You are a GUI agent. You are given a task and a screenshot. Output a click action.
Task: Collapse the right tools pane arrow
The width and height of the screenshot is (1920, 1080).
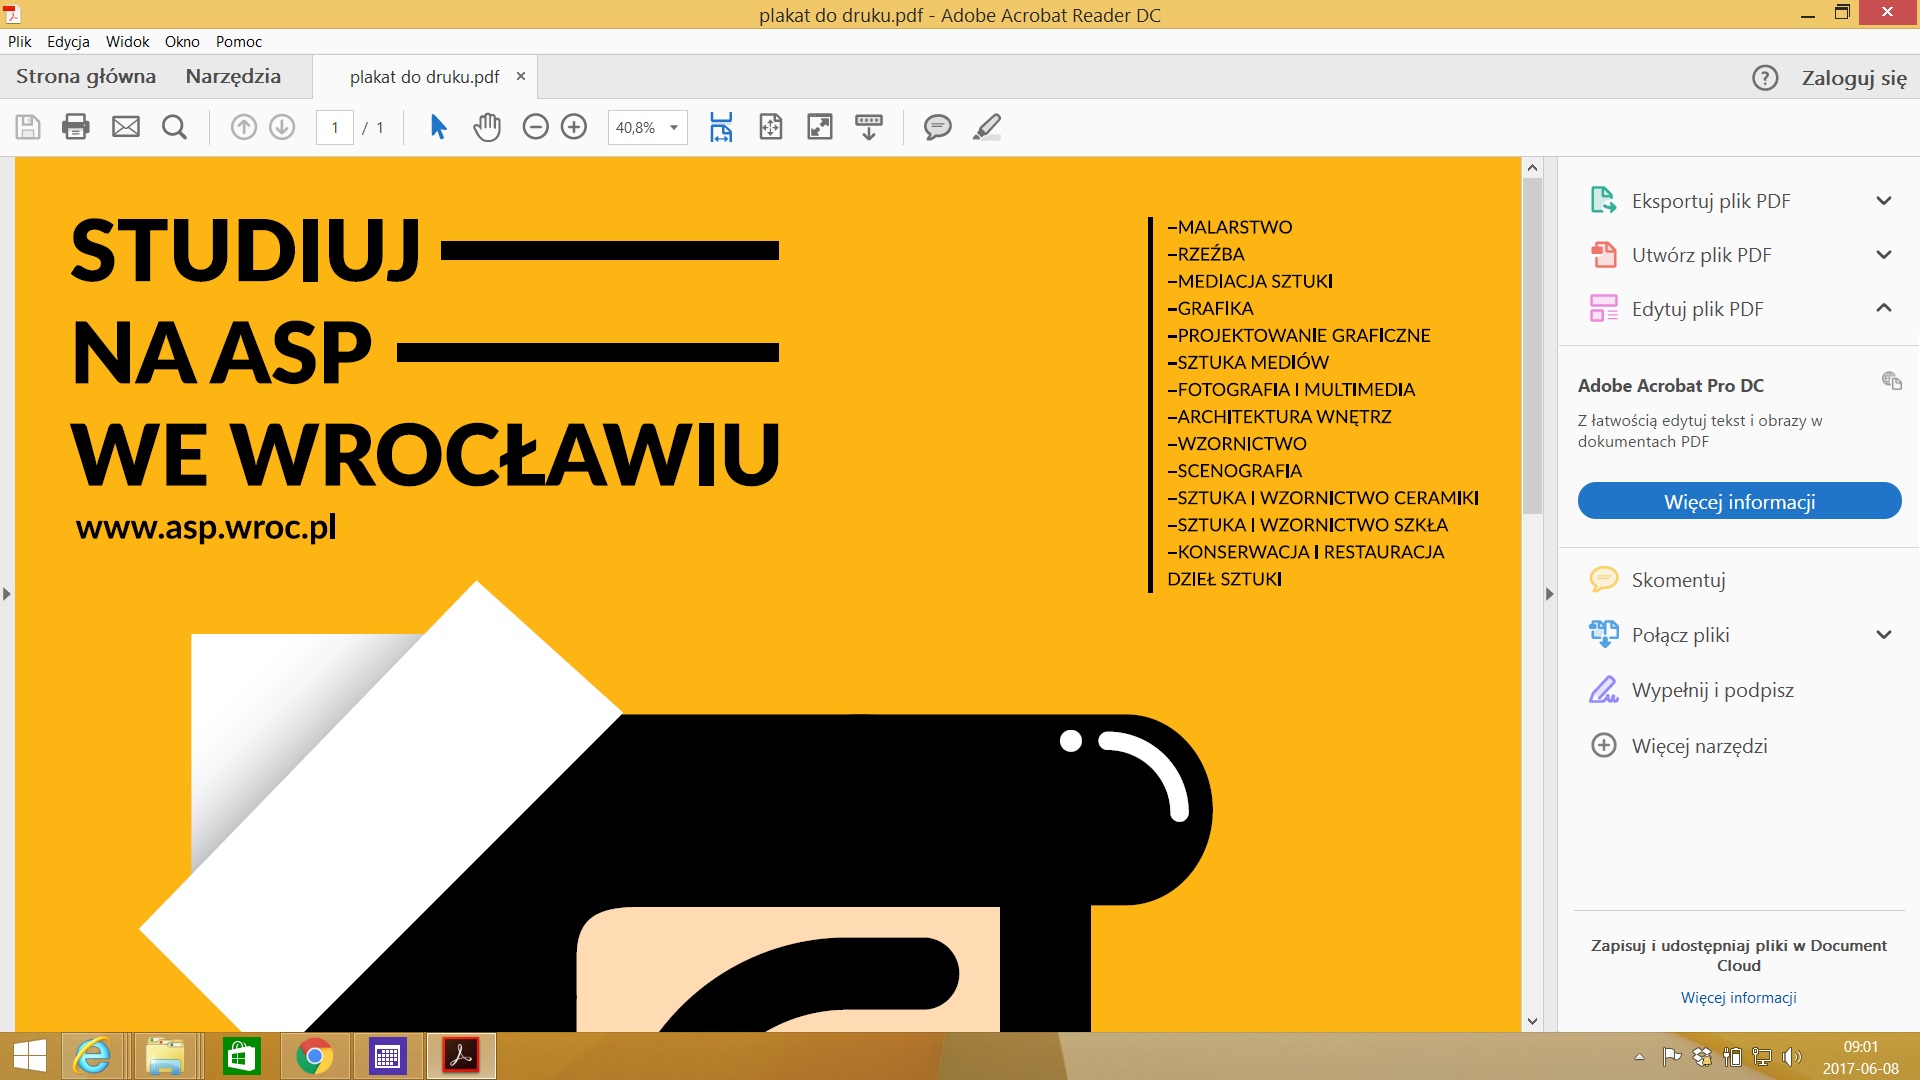1550,594
